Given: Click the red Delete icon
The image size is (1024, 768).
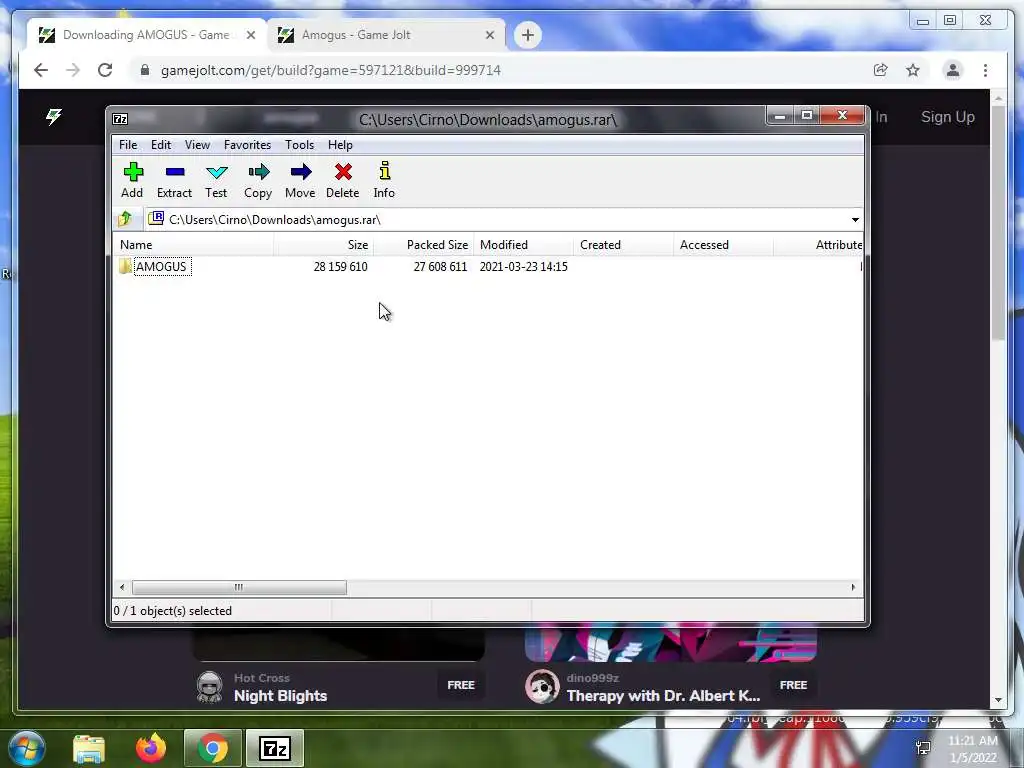Looking at the screenshot, I should [343, 172].
